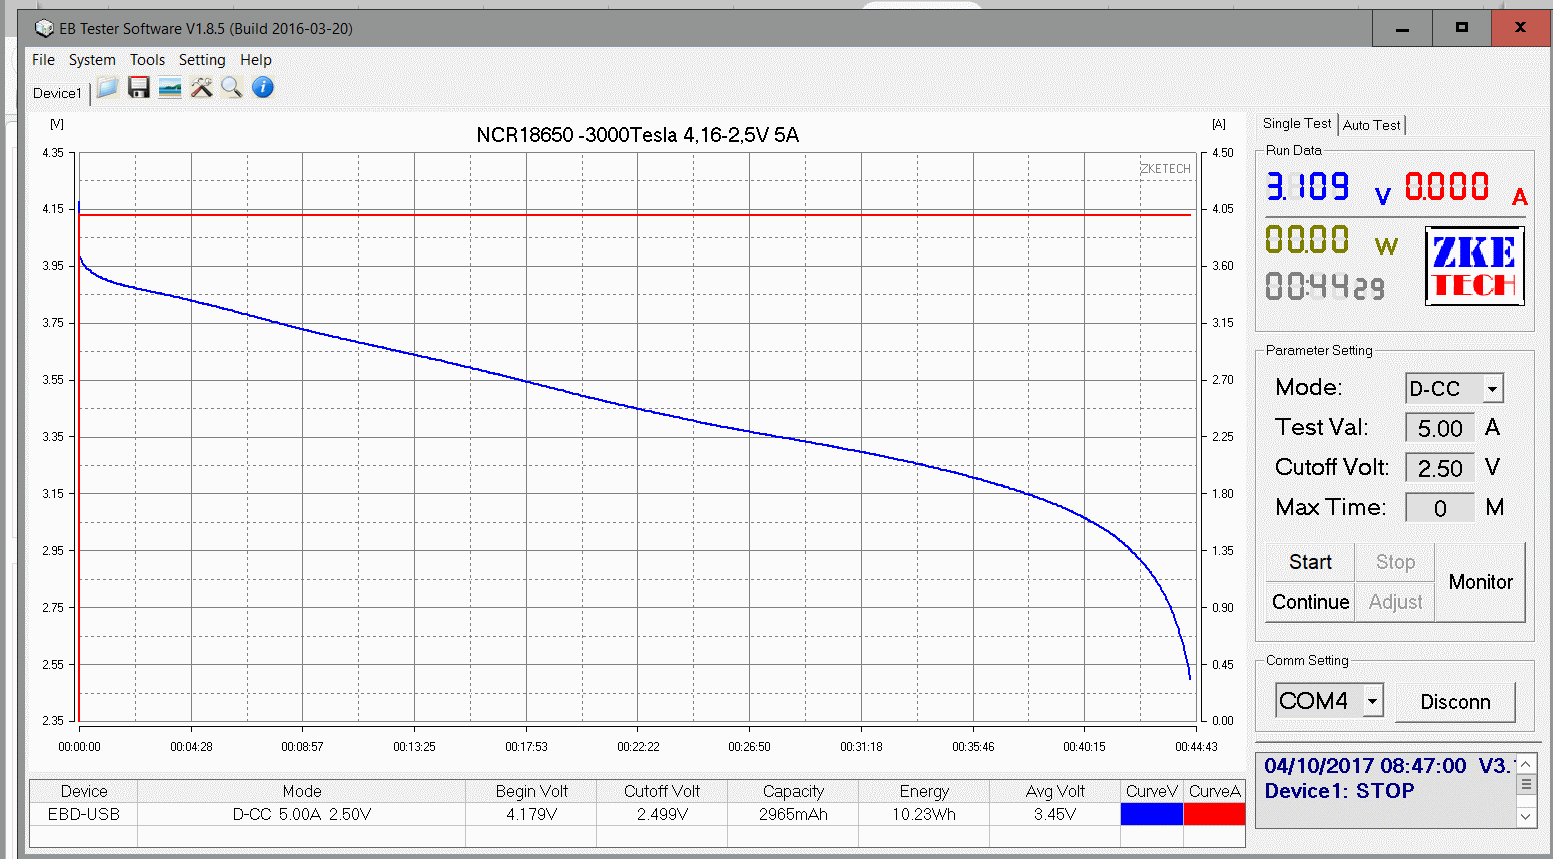Viewport: 1553px width, 859px height.
Task: Open the COM4 port dropdown
Action: click(x=1372, y=701)
